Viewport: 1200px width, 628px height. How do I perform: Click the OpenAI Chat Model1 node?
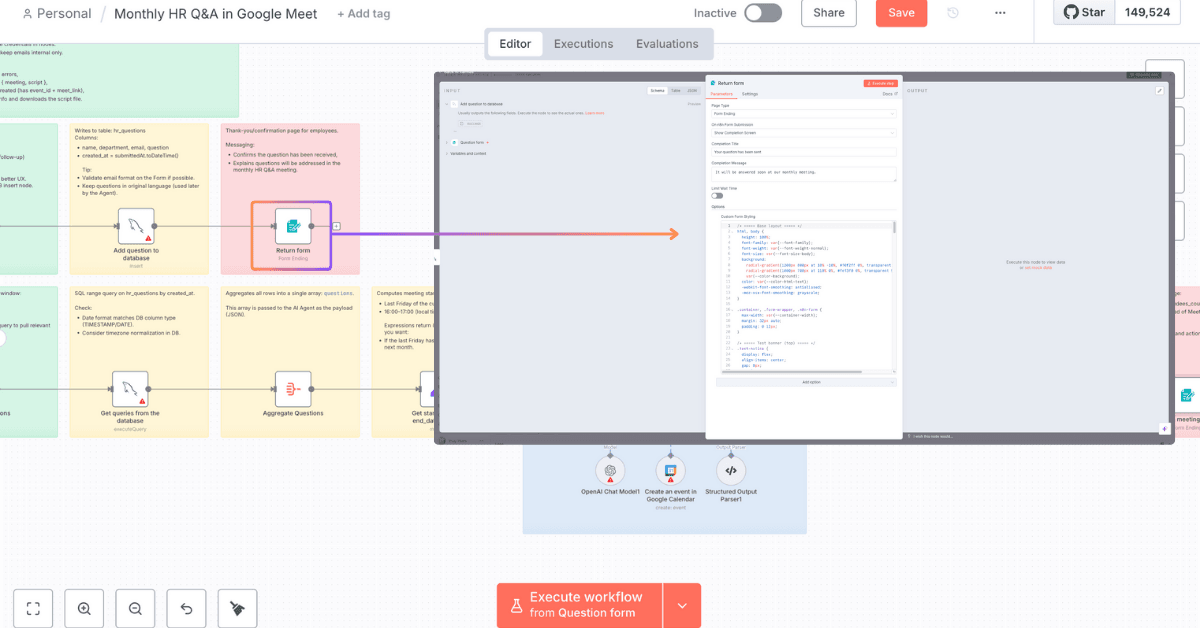[610, 470]
